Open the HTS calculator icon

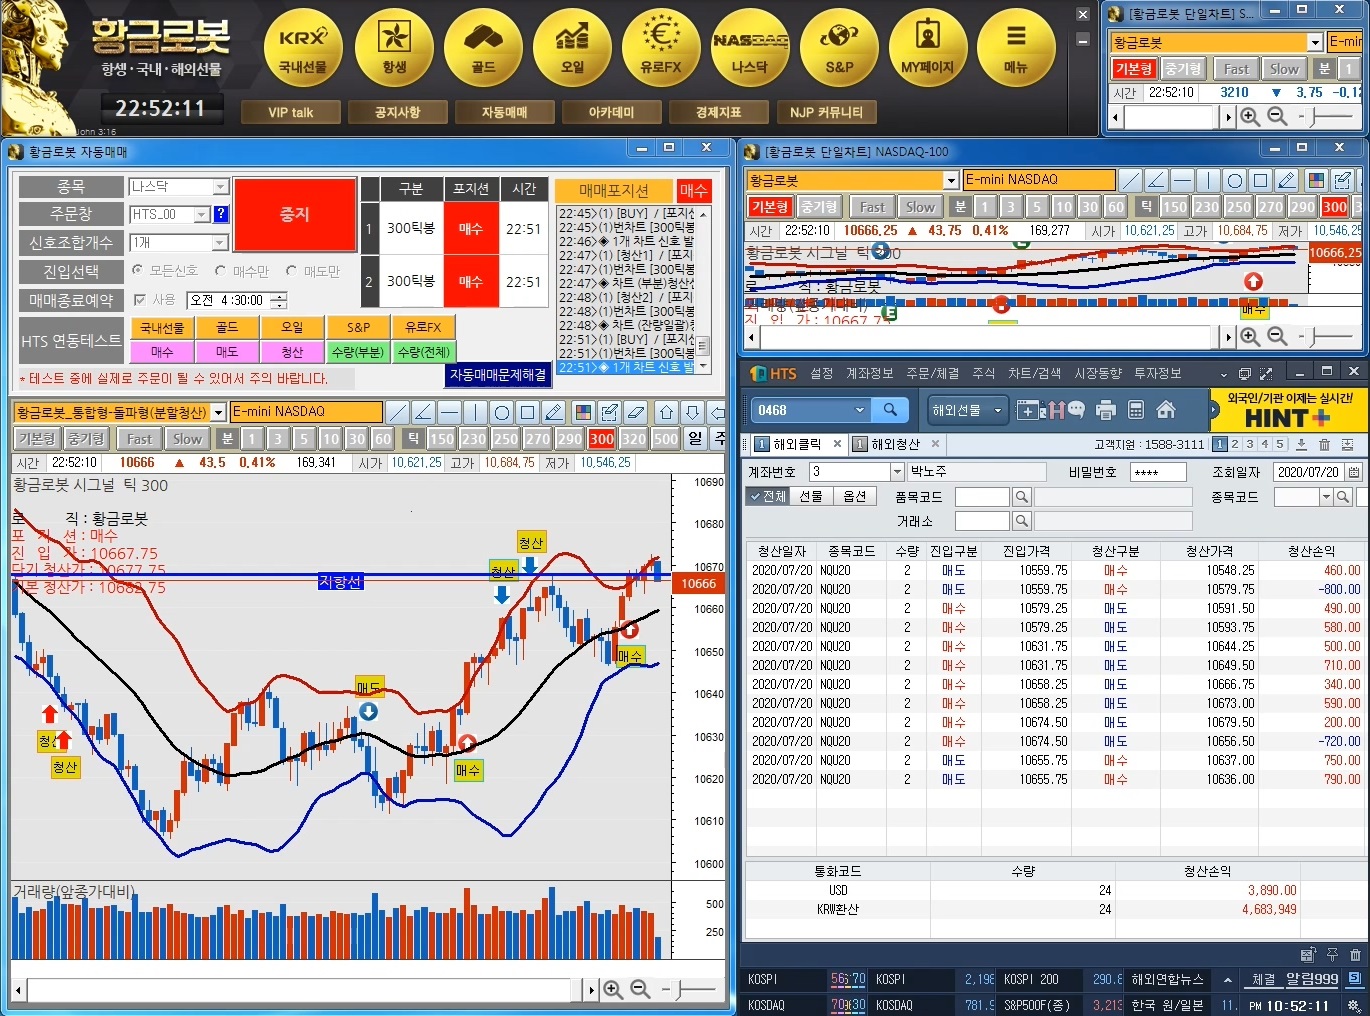tap(1135, 410)
